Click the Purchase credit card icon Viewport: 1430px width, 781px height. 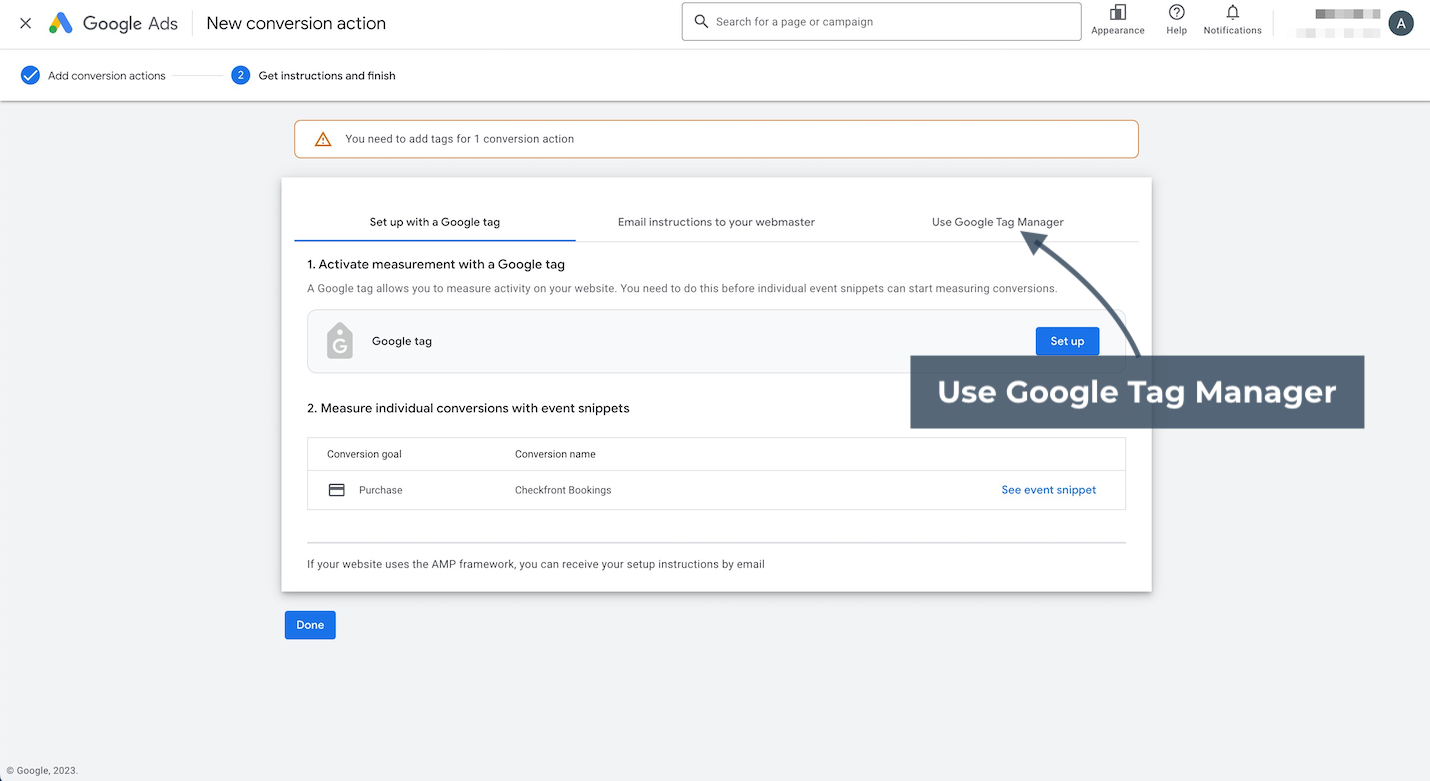tap(337, 490)
